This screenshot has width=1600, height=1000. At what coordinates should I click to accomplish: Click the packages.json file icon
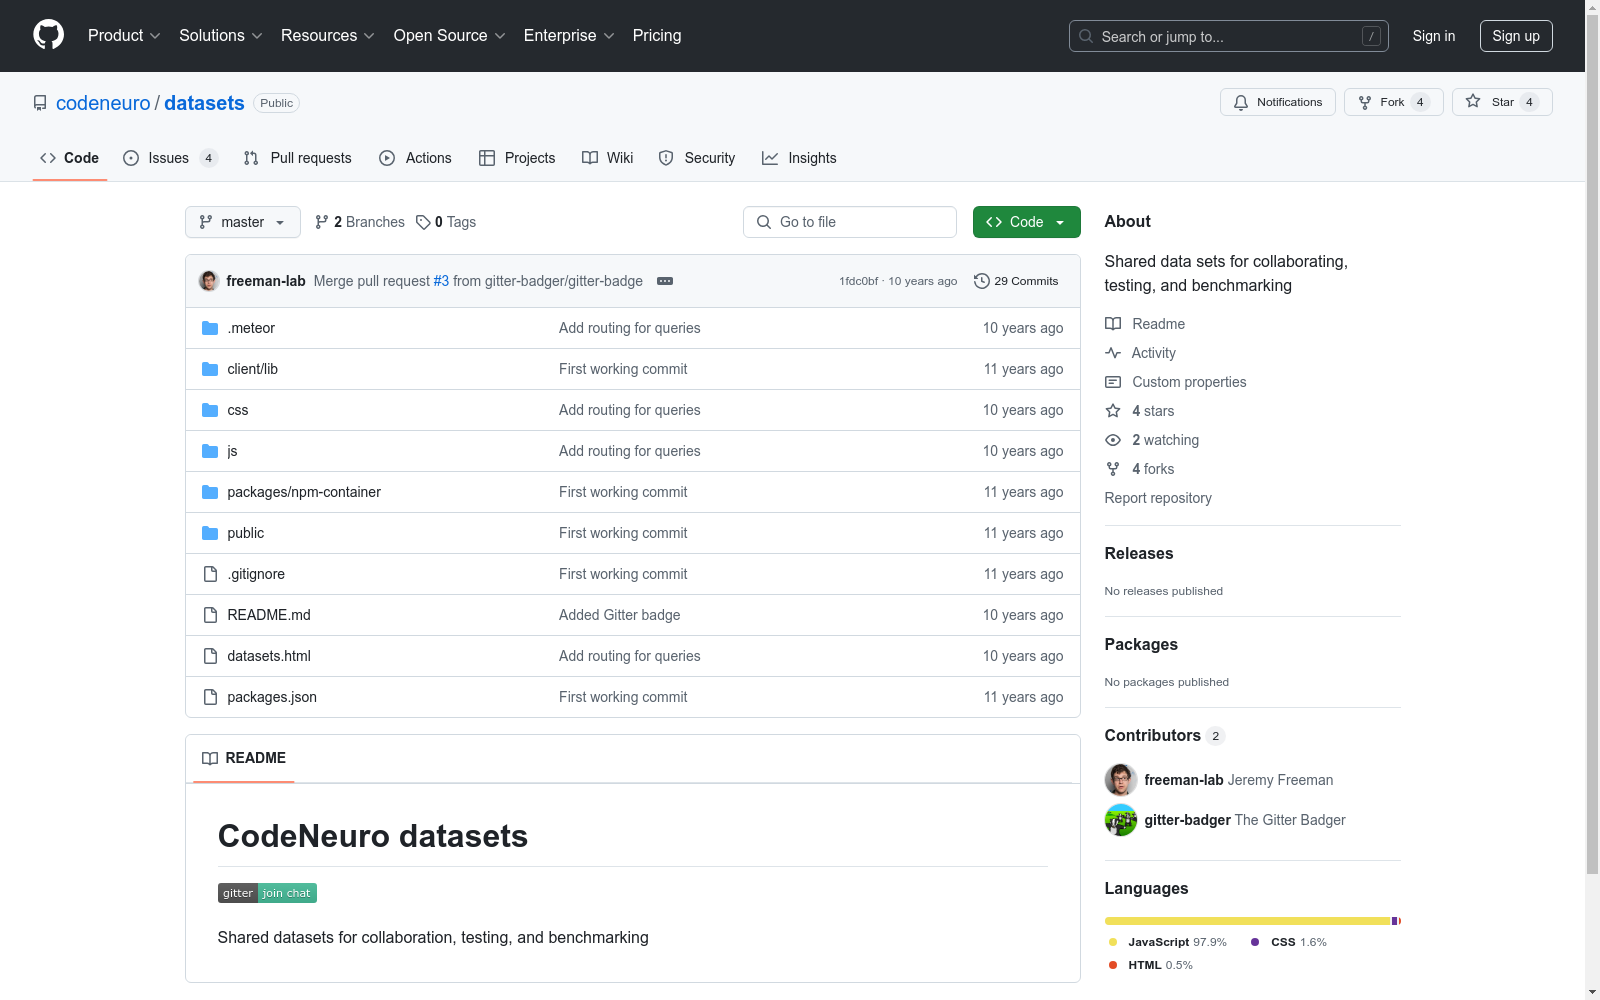[x=210, y=697]
